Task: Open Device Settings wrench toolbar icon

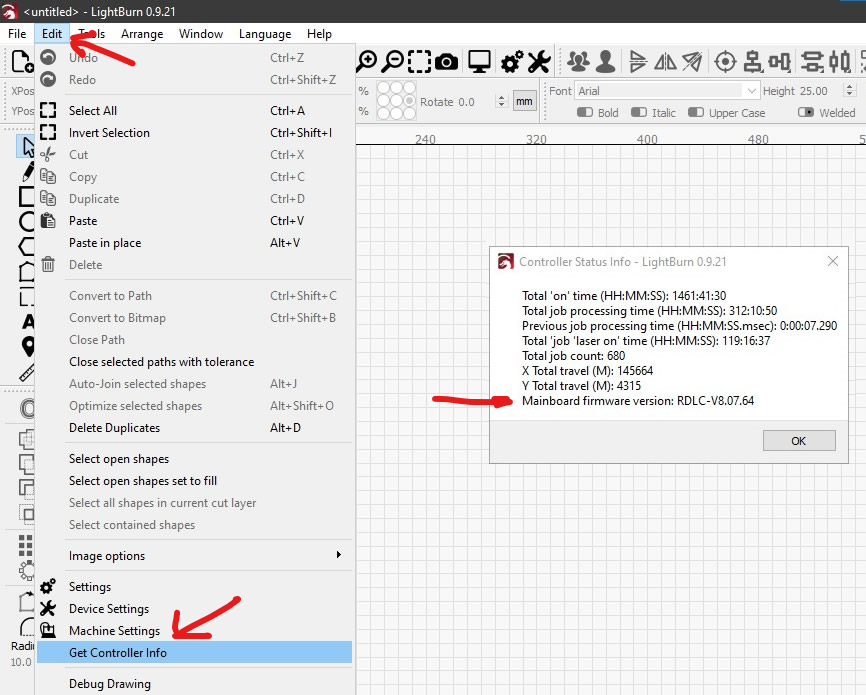Action: point(538,61)
